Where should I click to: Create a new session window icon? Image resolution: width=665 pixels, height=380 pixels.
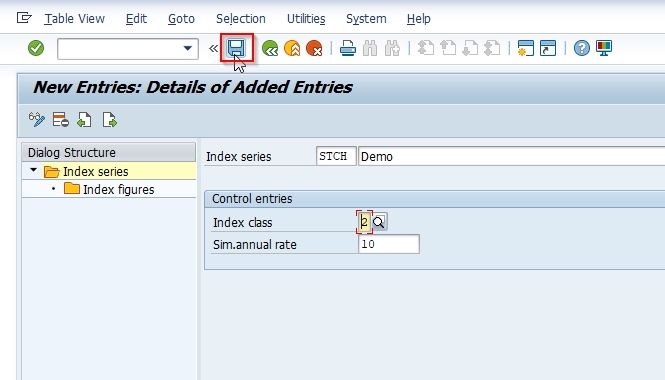tap(526, 48)
